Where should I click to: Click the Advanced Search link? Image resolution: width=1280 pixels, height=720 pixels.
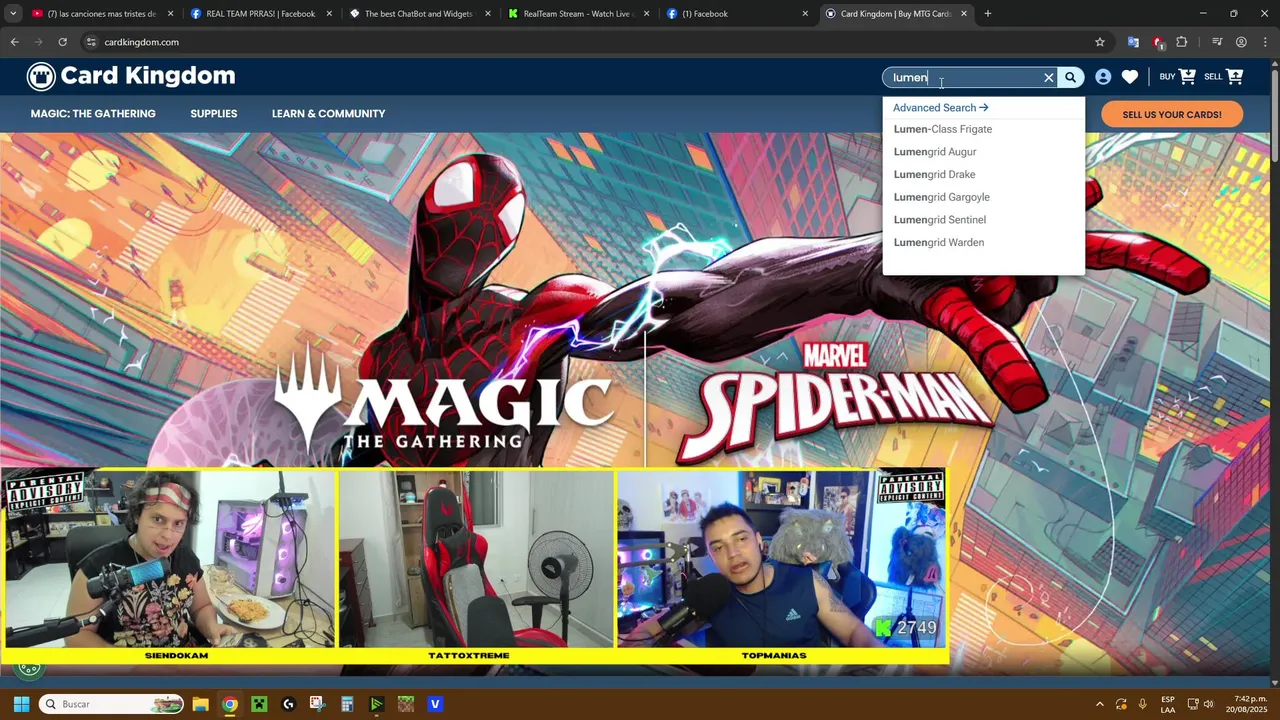pos(940,108)
